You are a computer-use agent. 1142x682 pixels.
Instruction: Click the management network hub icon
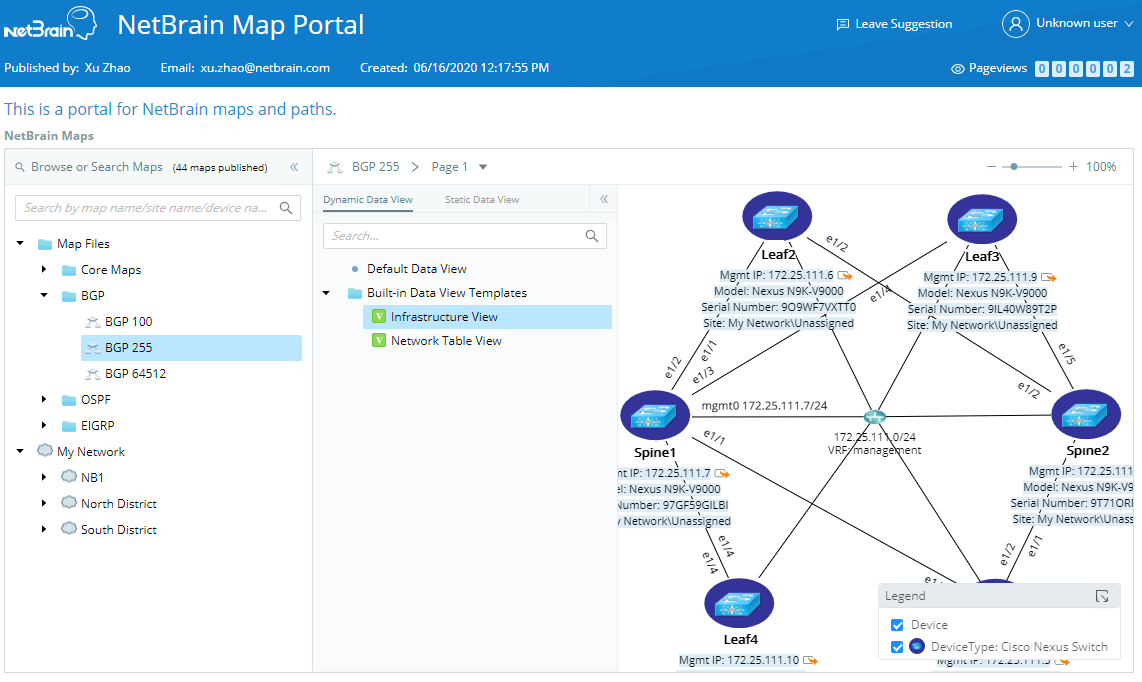[x=874, y=417]
